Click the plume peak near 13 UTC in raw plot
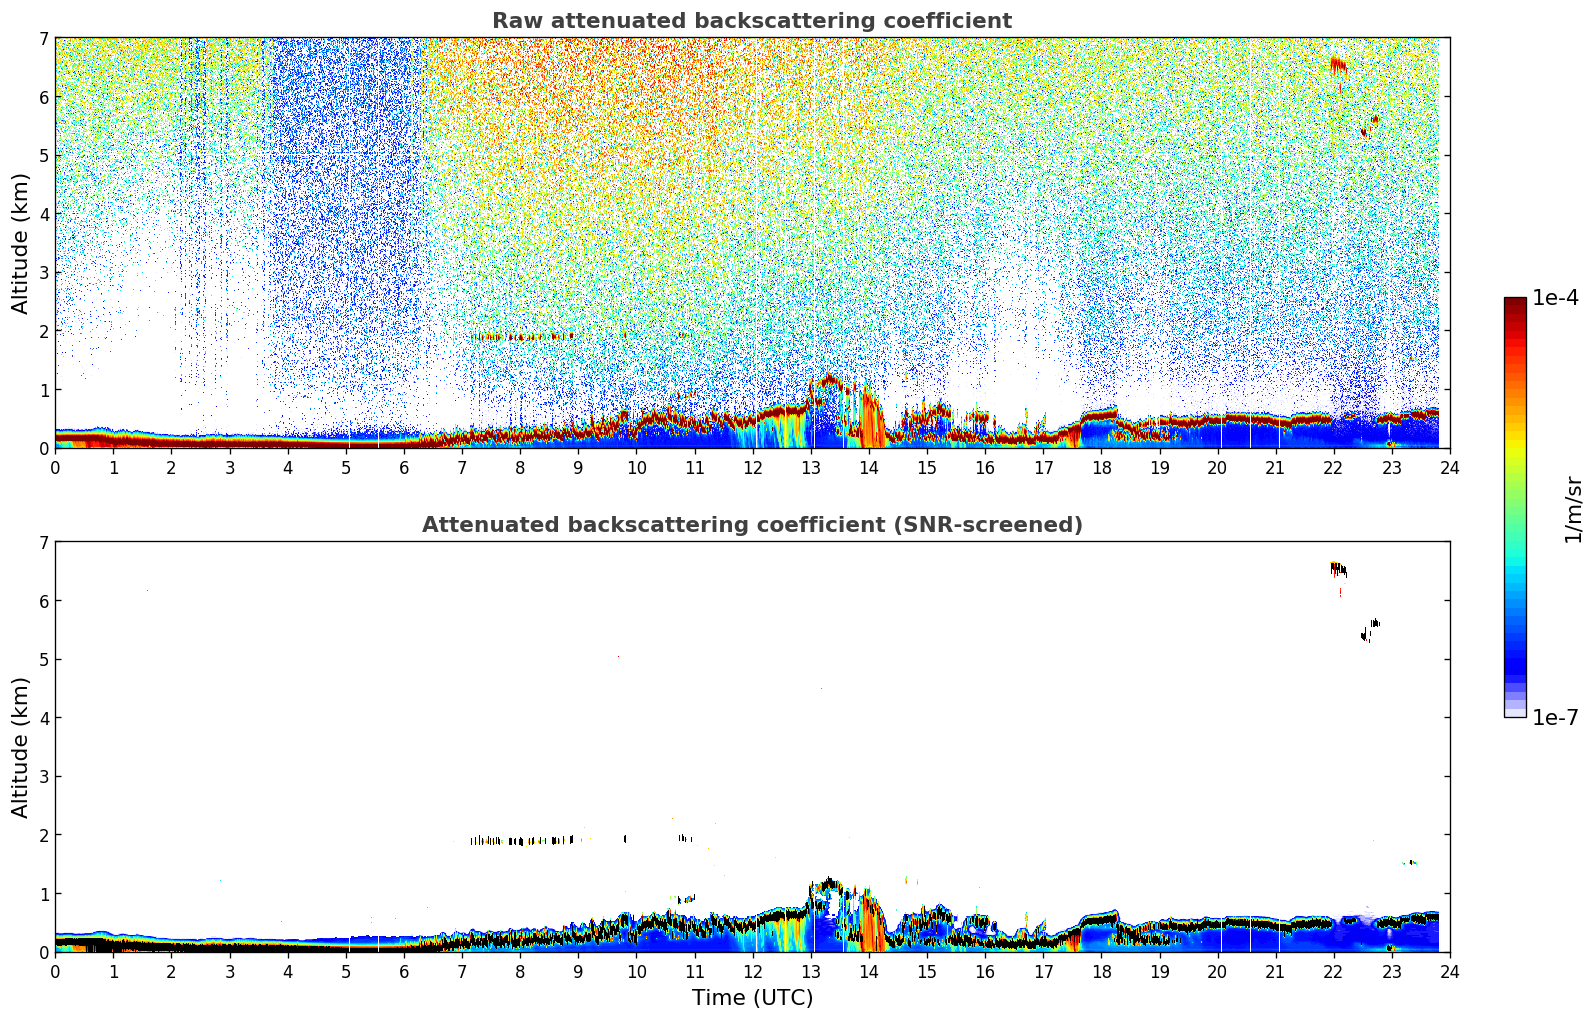This screenshot has height=1020, width=1595. (x=828, y=381)
